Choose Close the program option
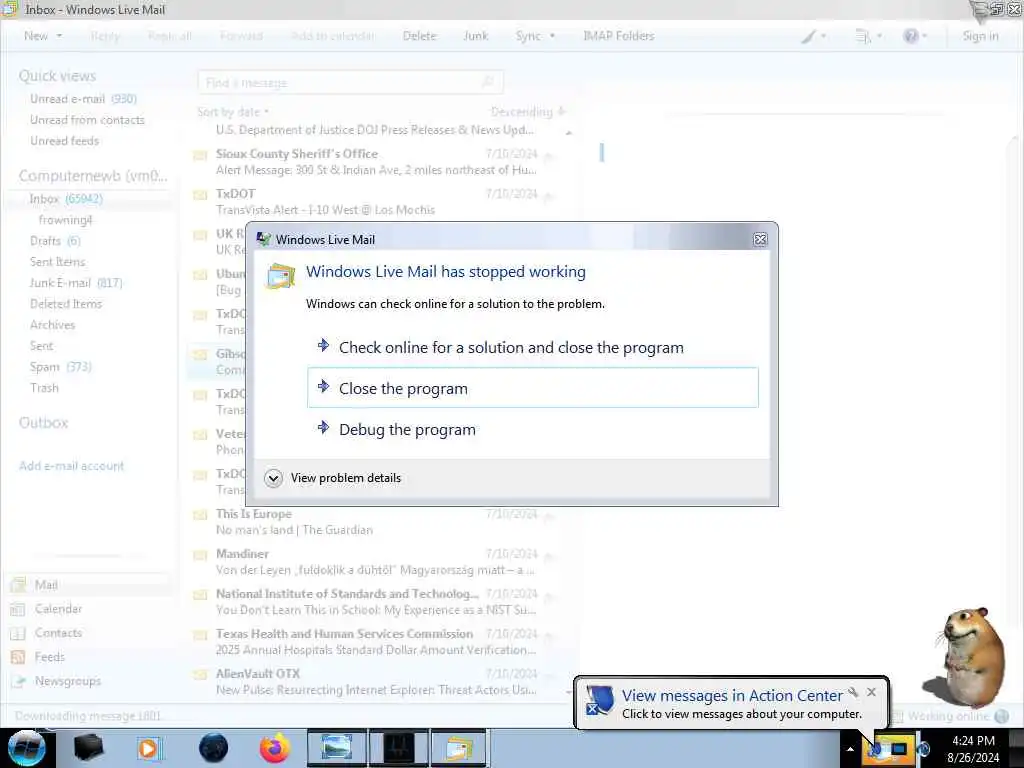 (x=532, y=388)
